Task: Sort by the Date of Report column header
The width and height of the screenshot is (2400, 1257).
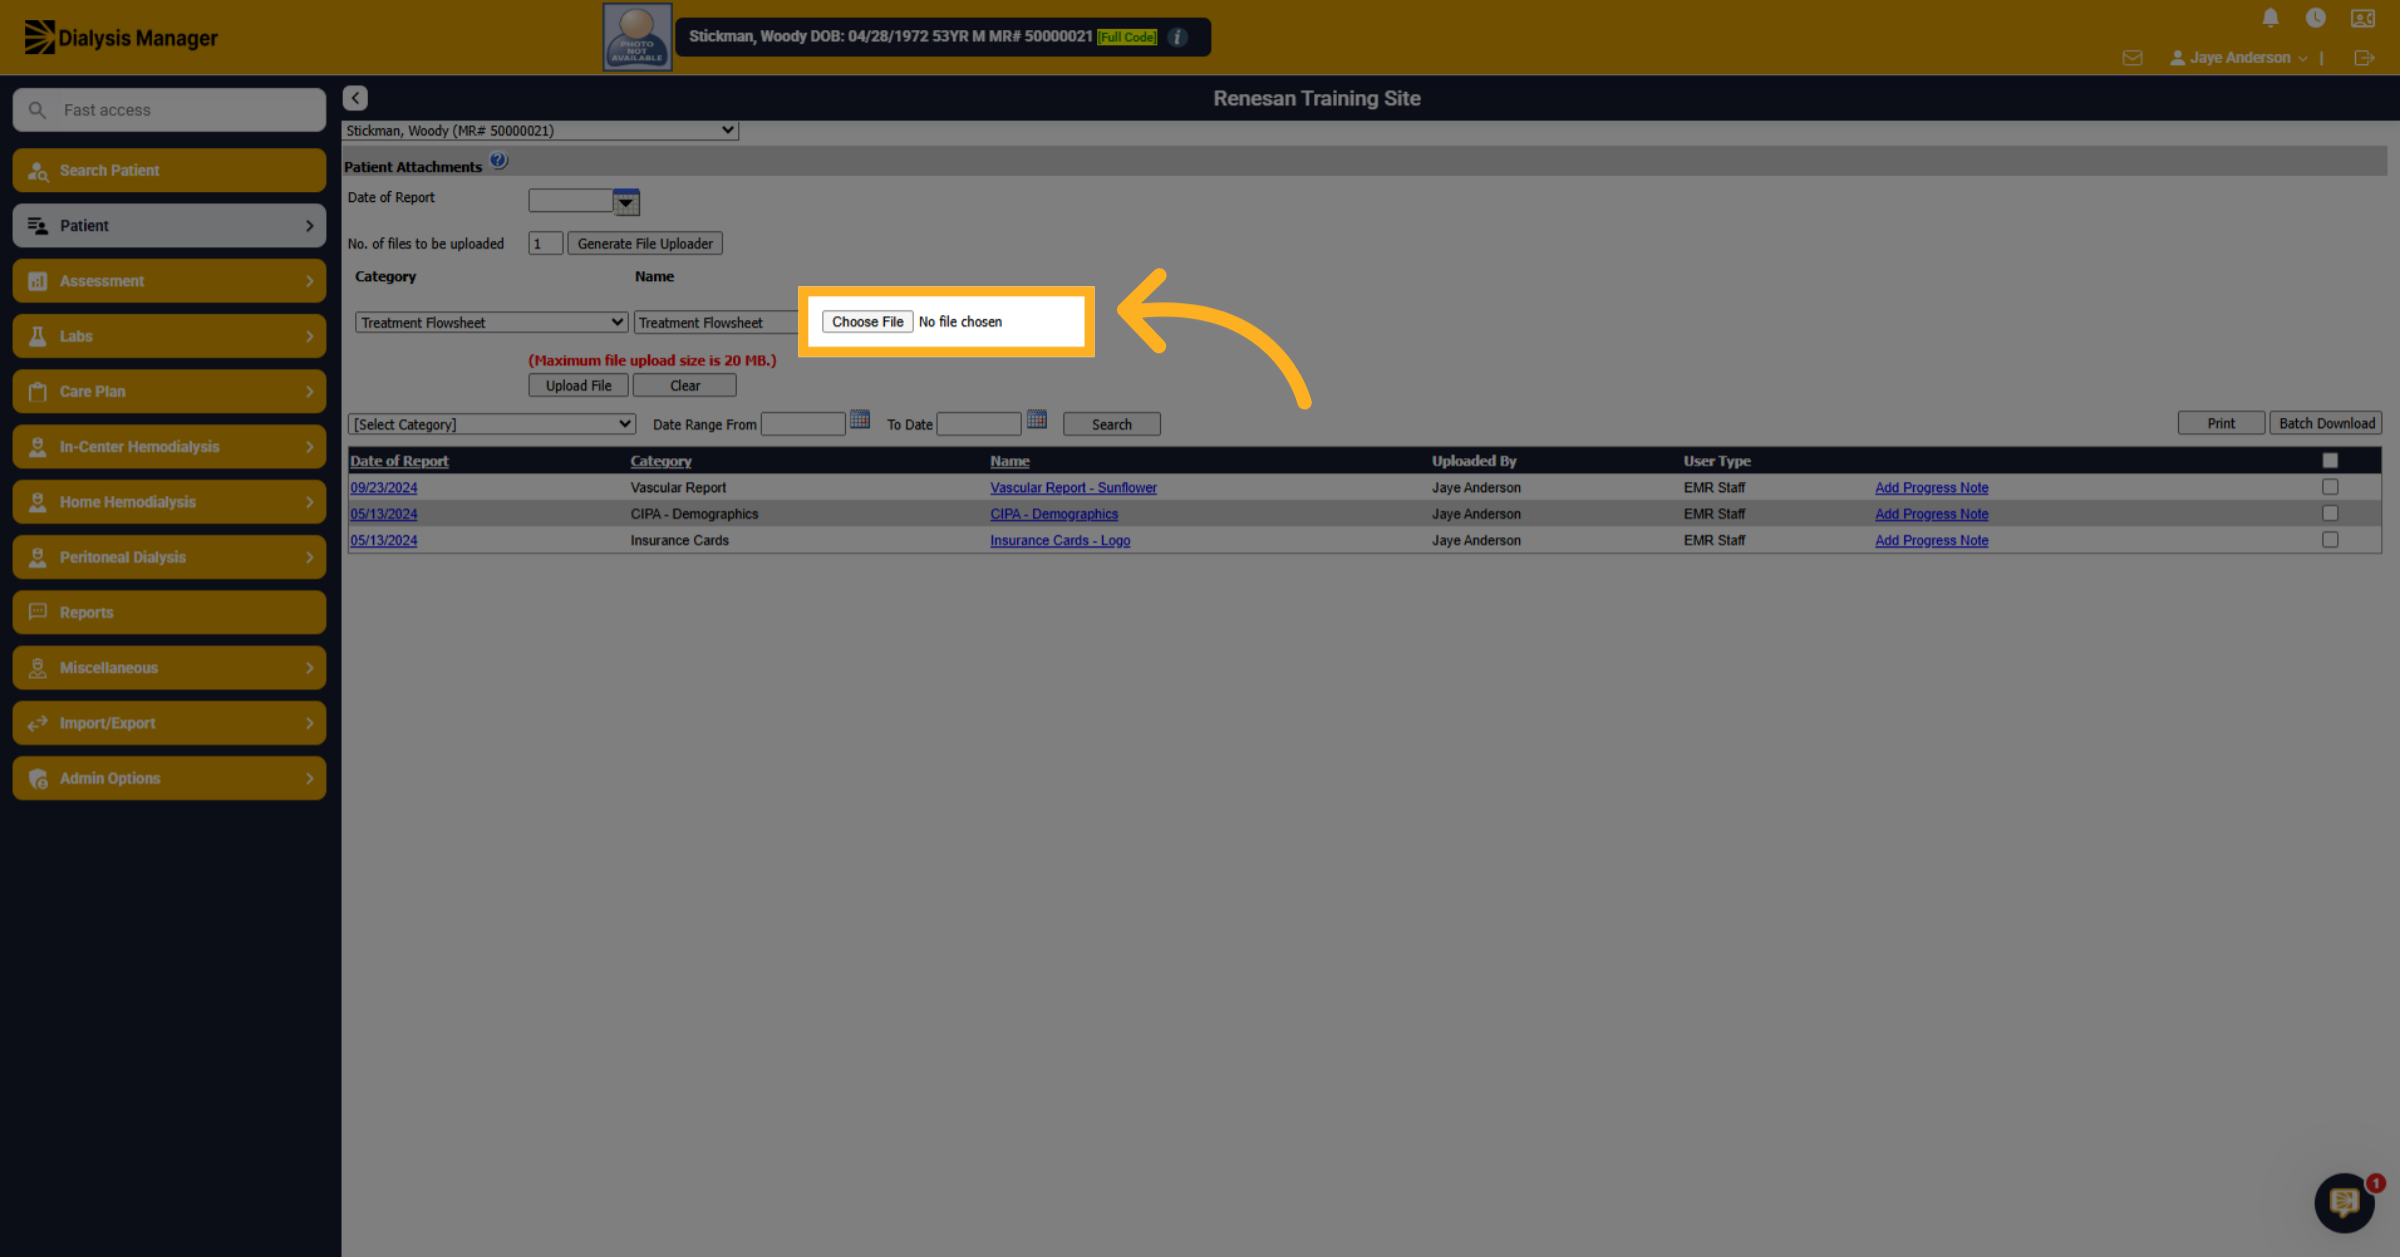Action: [399, 461]
